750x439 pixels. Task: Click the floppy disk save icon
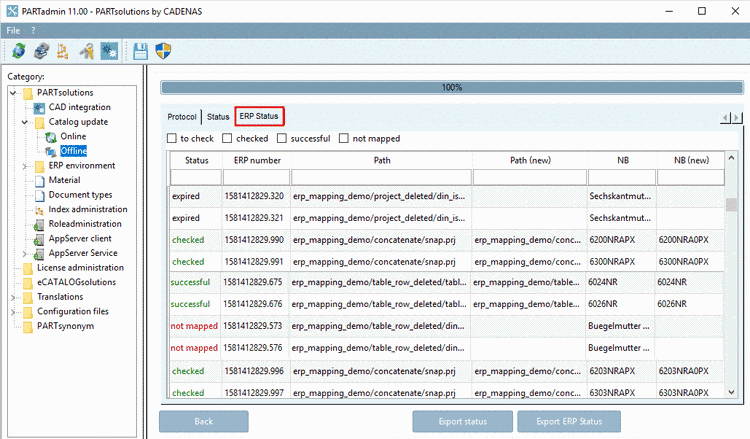[140, 51]
